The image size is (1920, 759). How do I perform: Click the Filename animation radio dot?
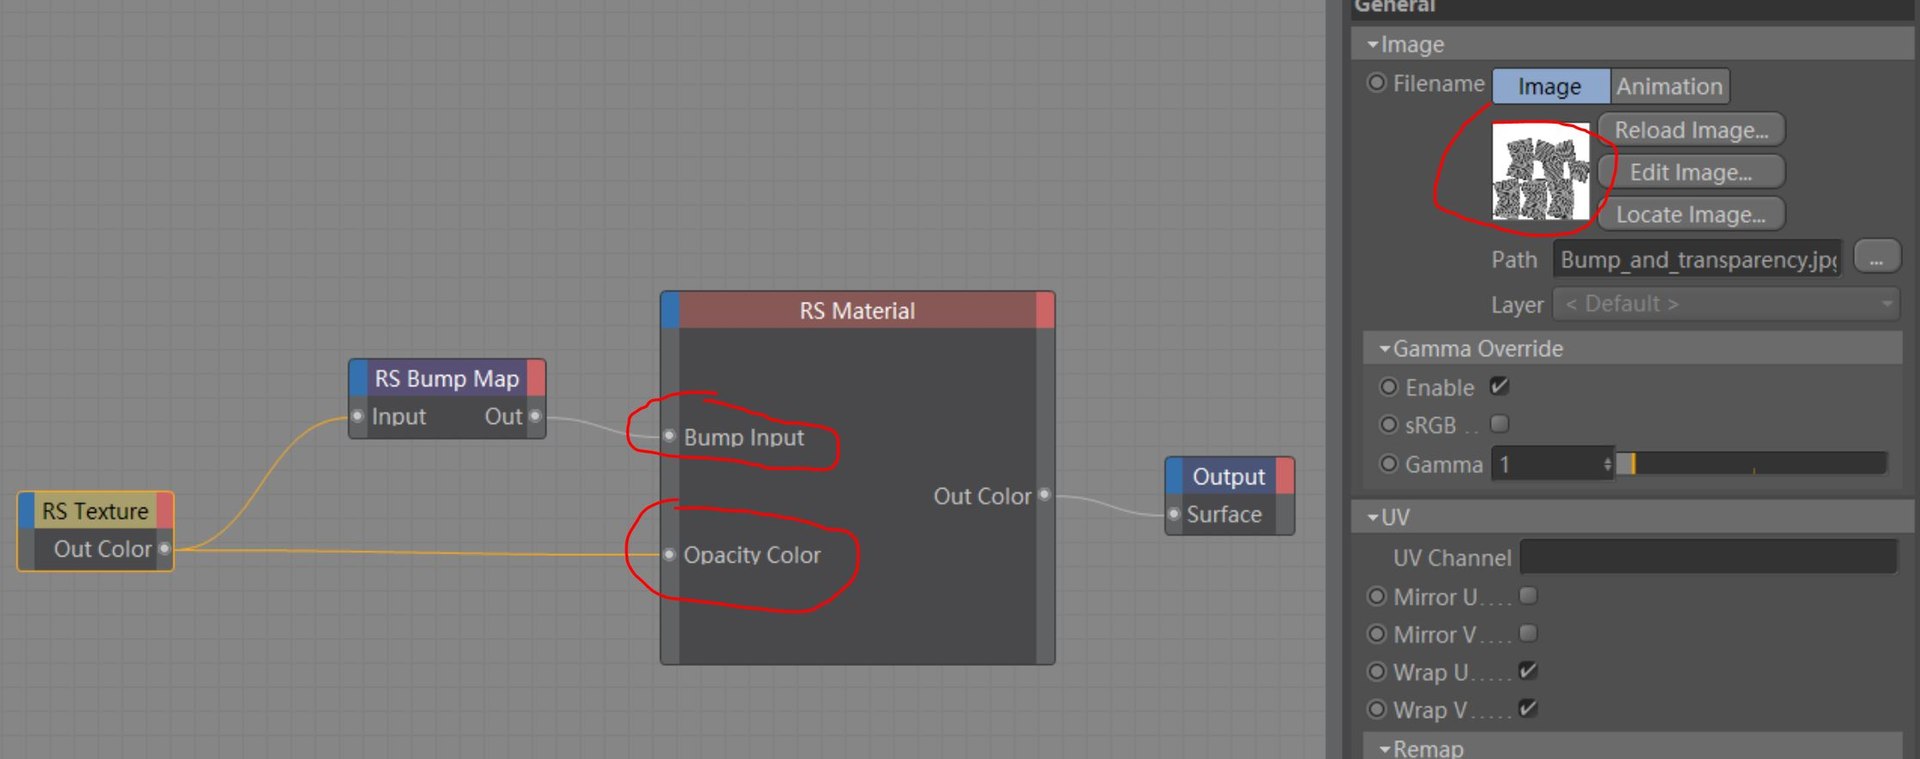[1377, 83]
